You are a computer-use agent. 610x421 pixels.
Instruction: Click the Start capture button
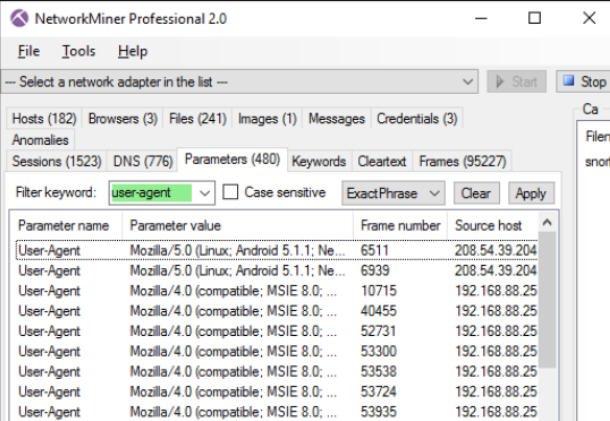(x=517, y=82)
